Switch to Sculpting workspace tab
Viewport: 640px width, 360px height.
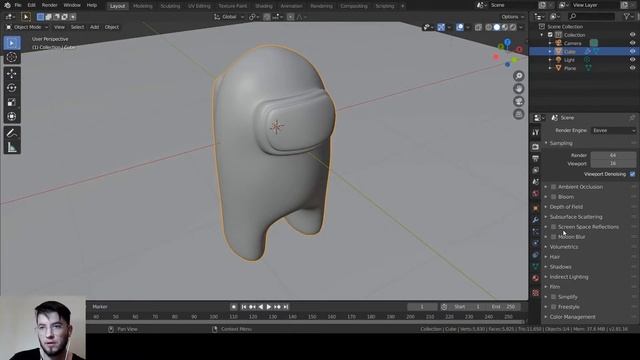170,6
